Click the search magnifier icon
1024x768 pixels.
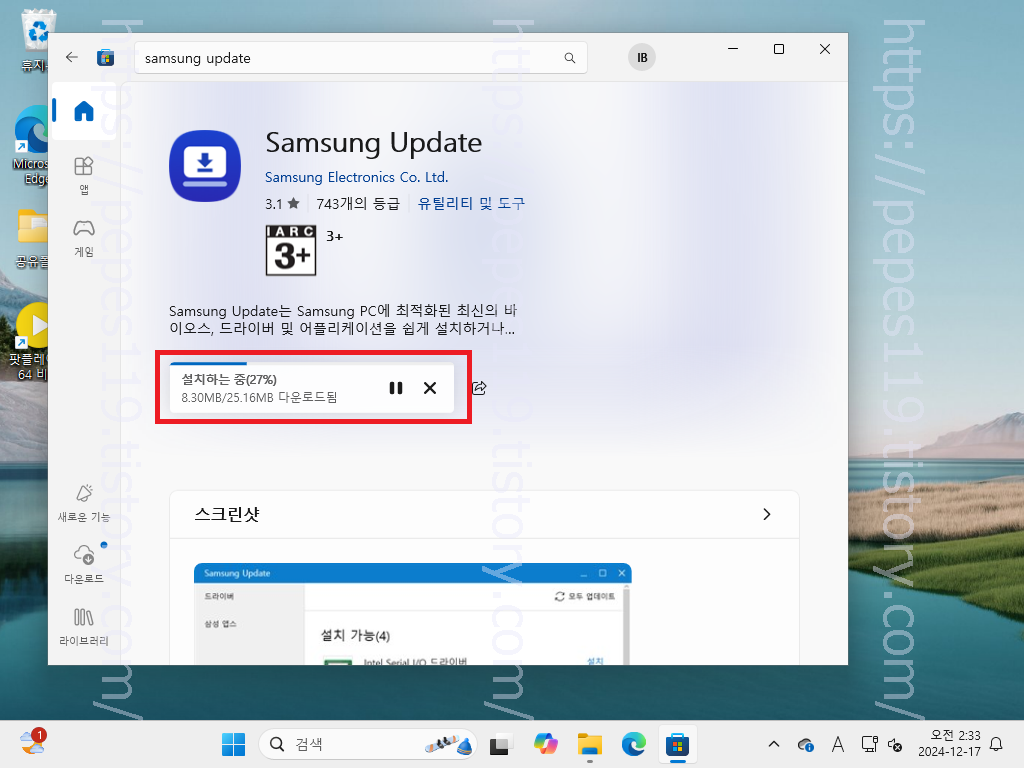pyautogui.click(x=569, y=58)
